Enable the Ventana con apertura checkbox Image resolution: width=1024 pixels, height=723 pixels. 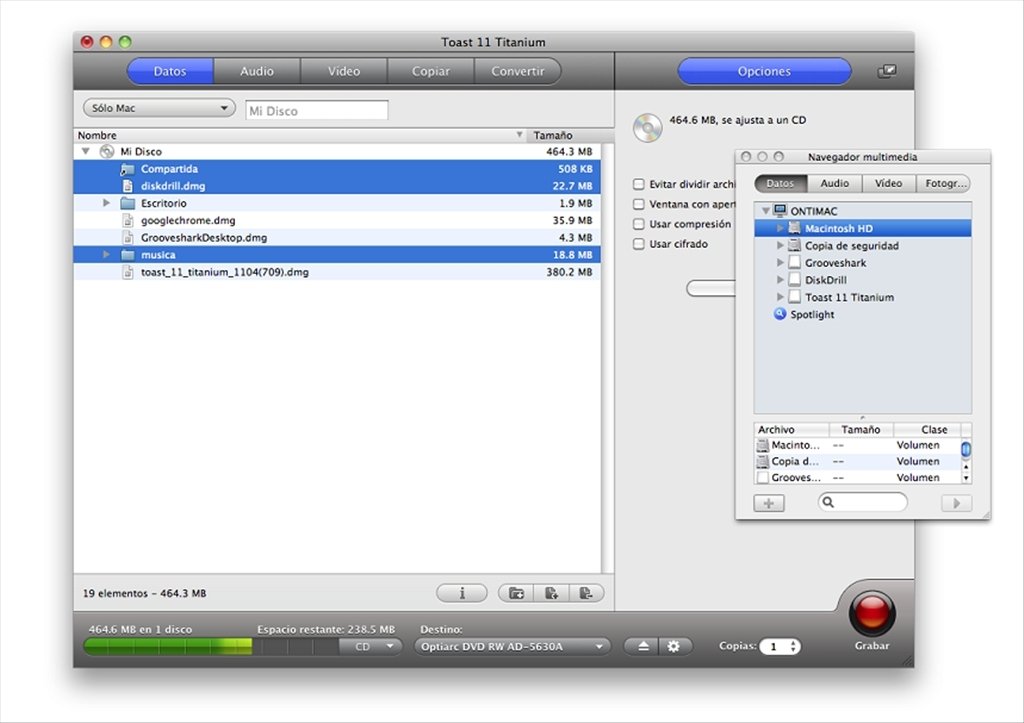[x=639, y=204]
